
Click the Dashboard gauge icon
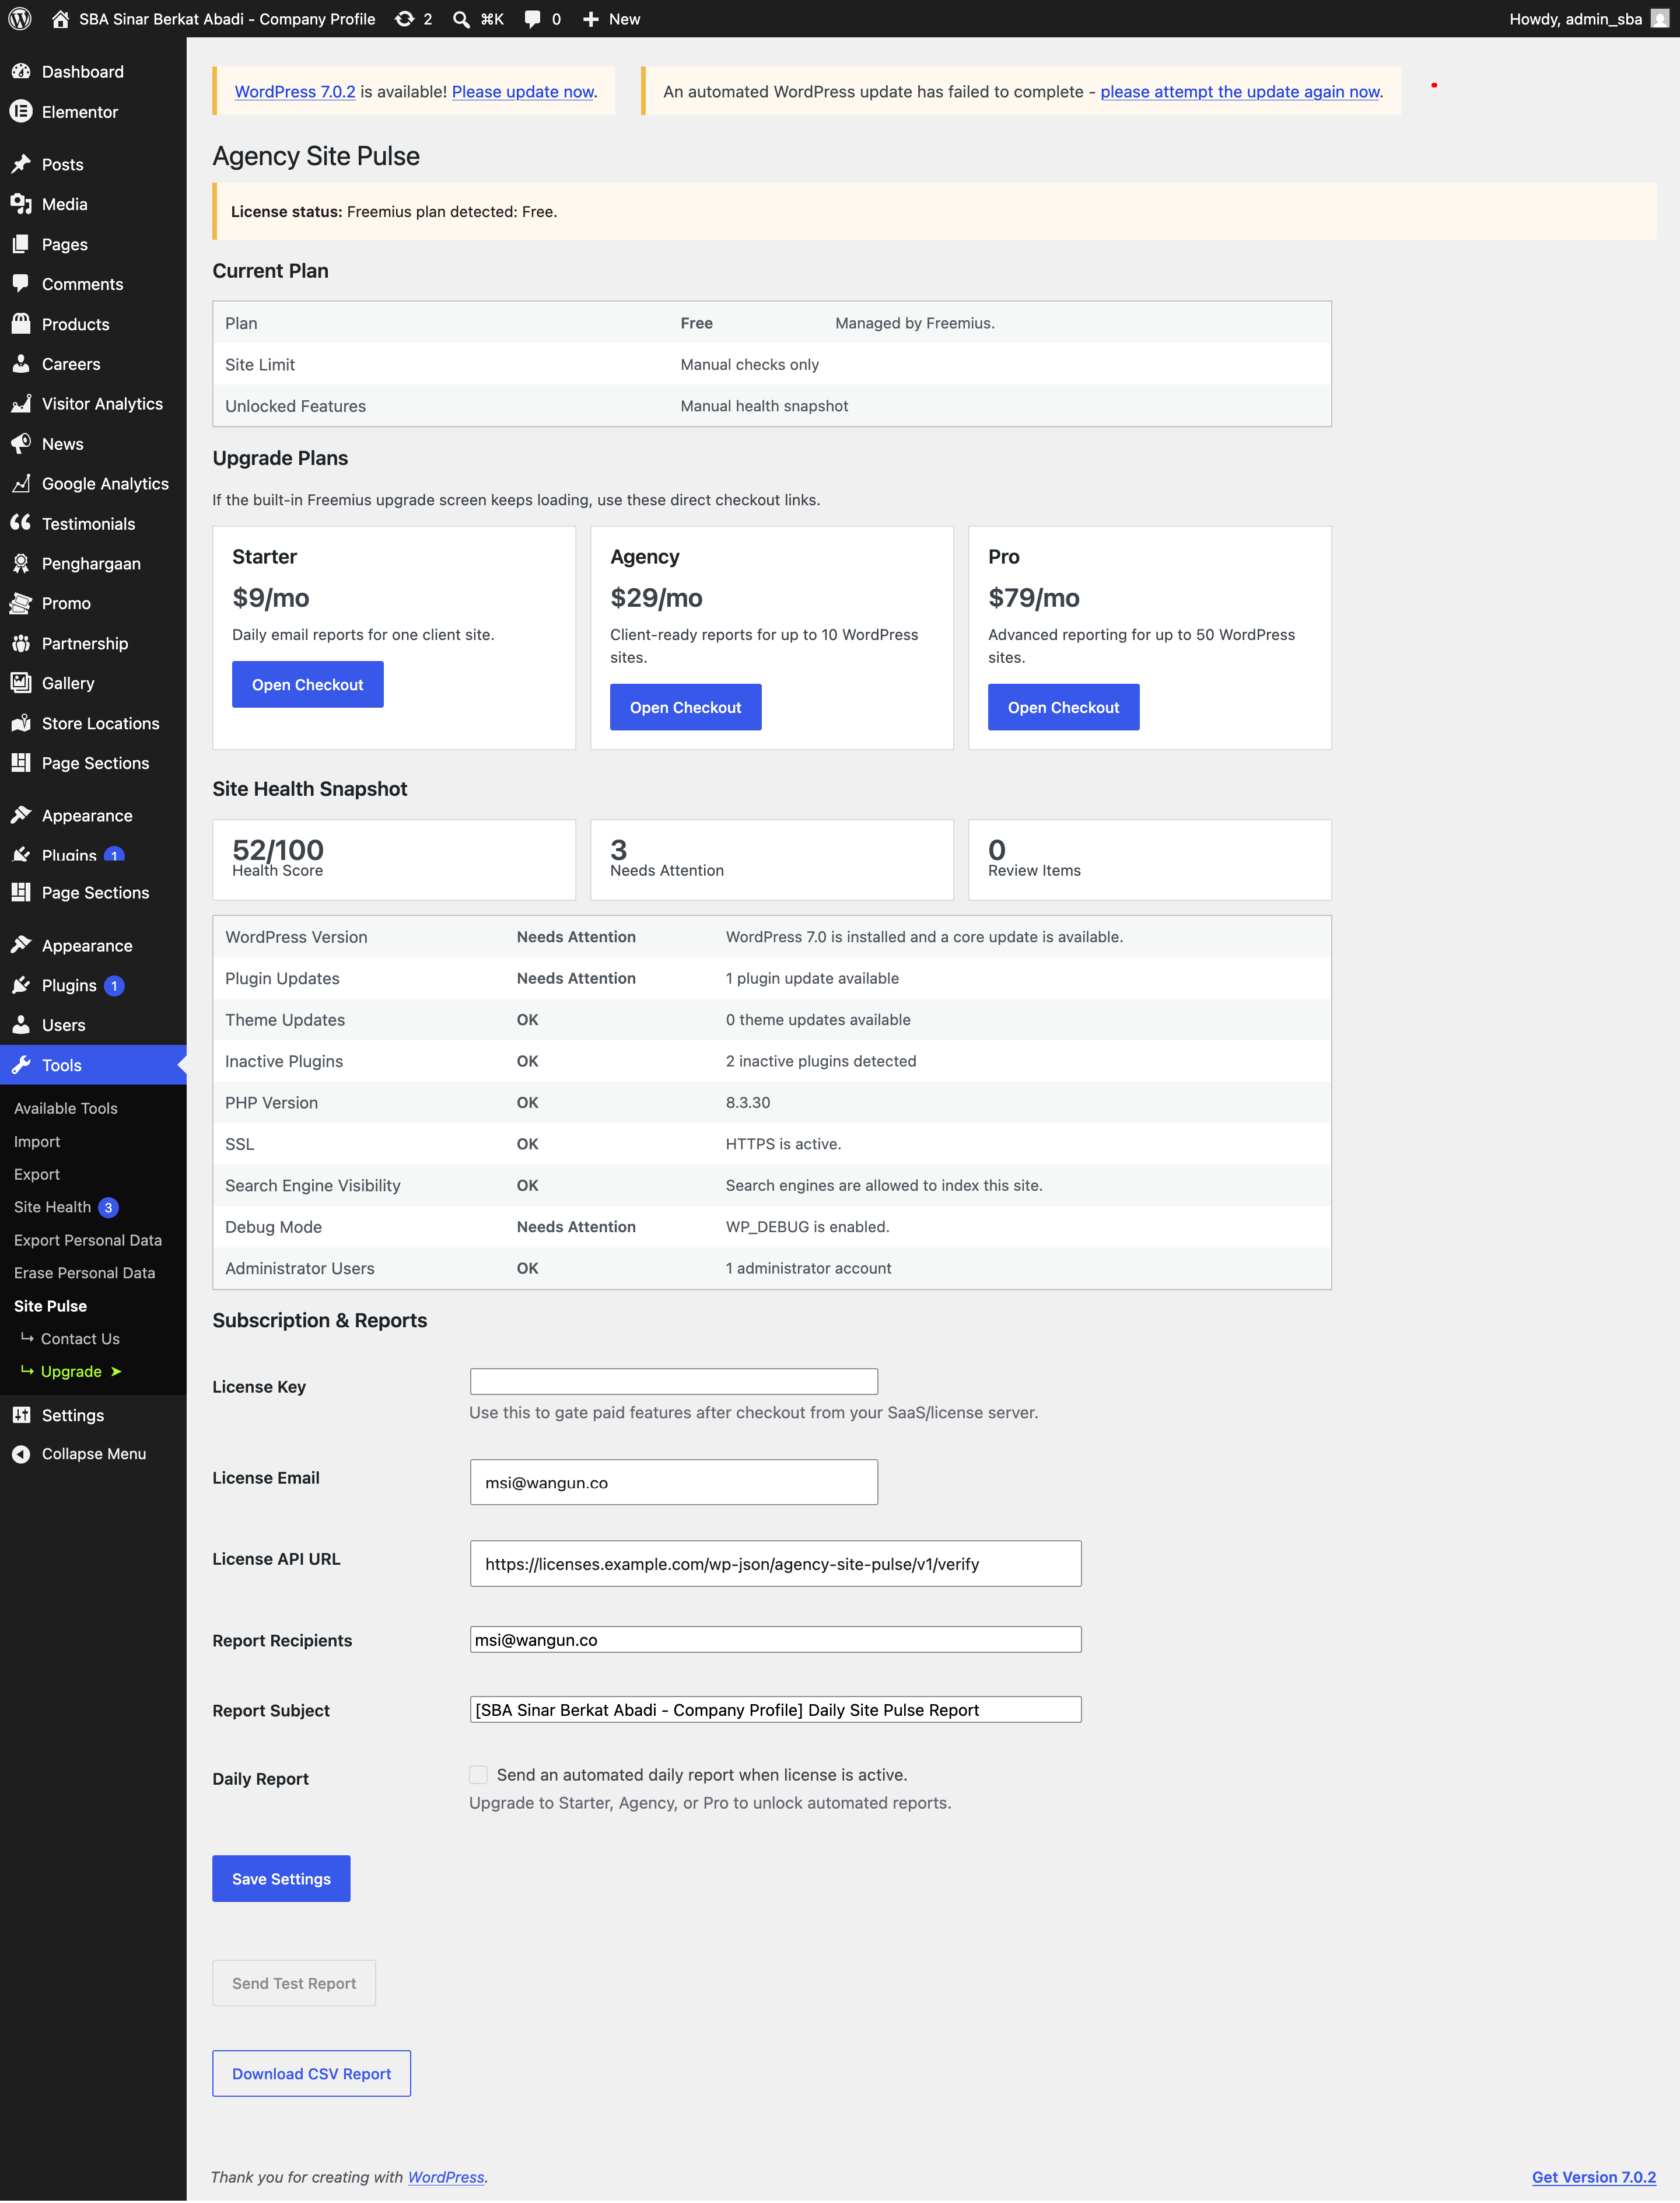pyautogui.click(x=21, y=72)
